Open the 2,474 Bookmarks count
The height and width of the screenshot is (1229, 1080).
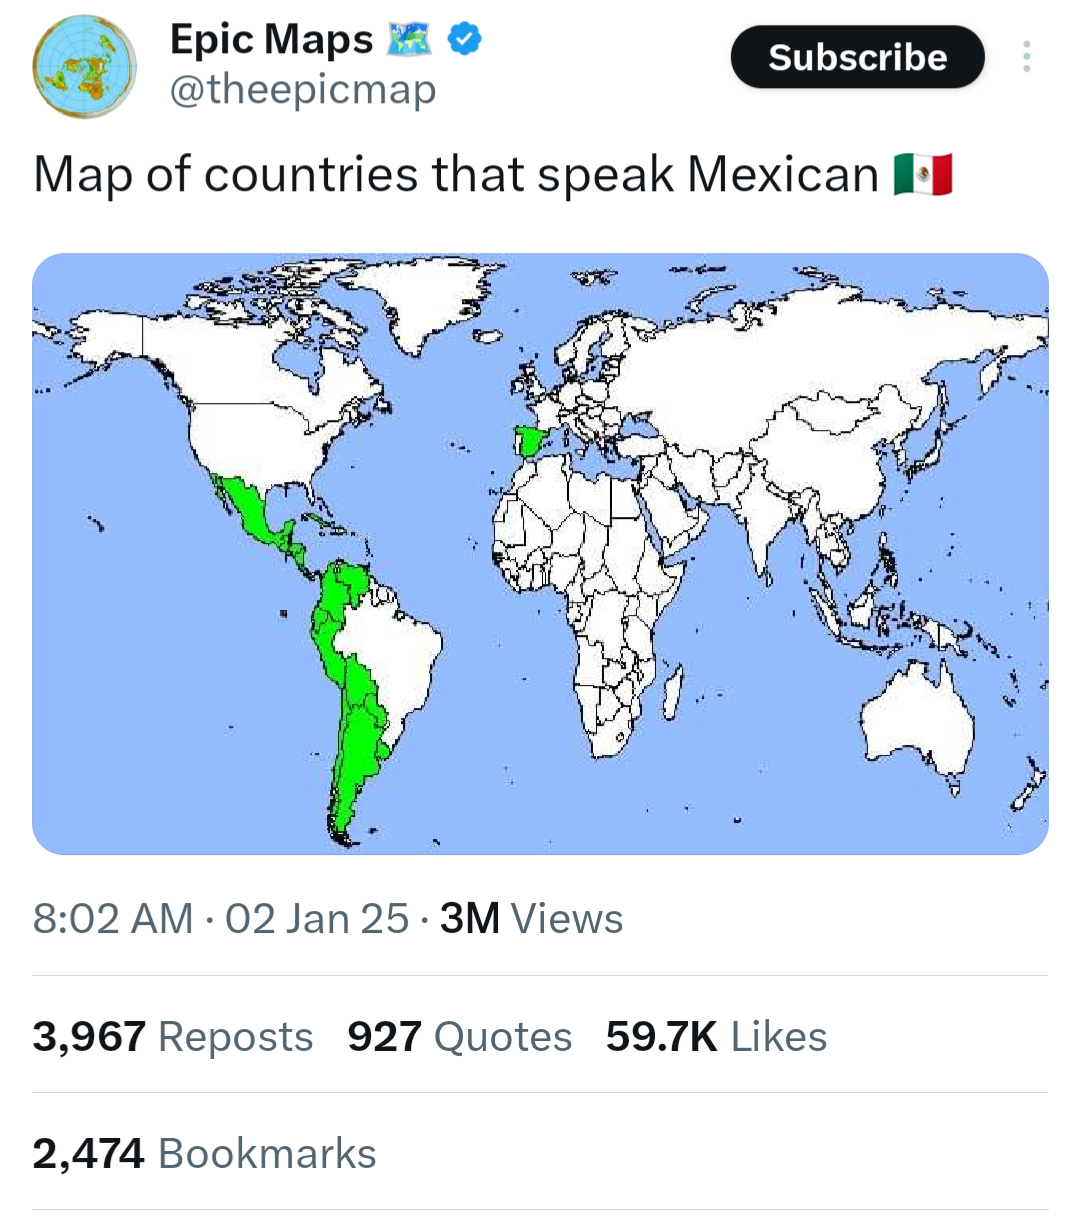pyautogui.click(x=205, y=1154)
